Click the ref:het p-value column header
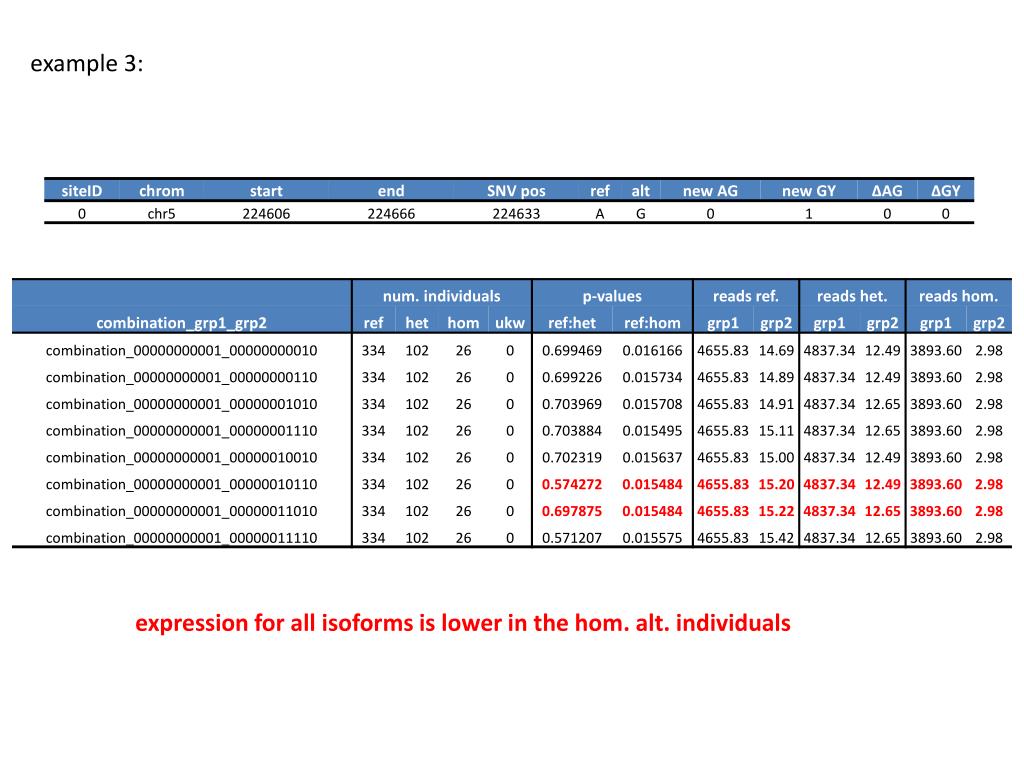The image size is (1024, 768). 571,323
